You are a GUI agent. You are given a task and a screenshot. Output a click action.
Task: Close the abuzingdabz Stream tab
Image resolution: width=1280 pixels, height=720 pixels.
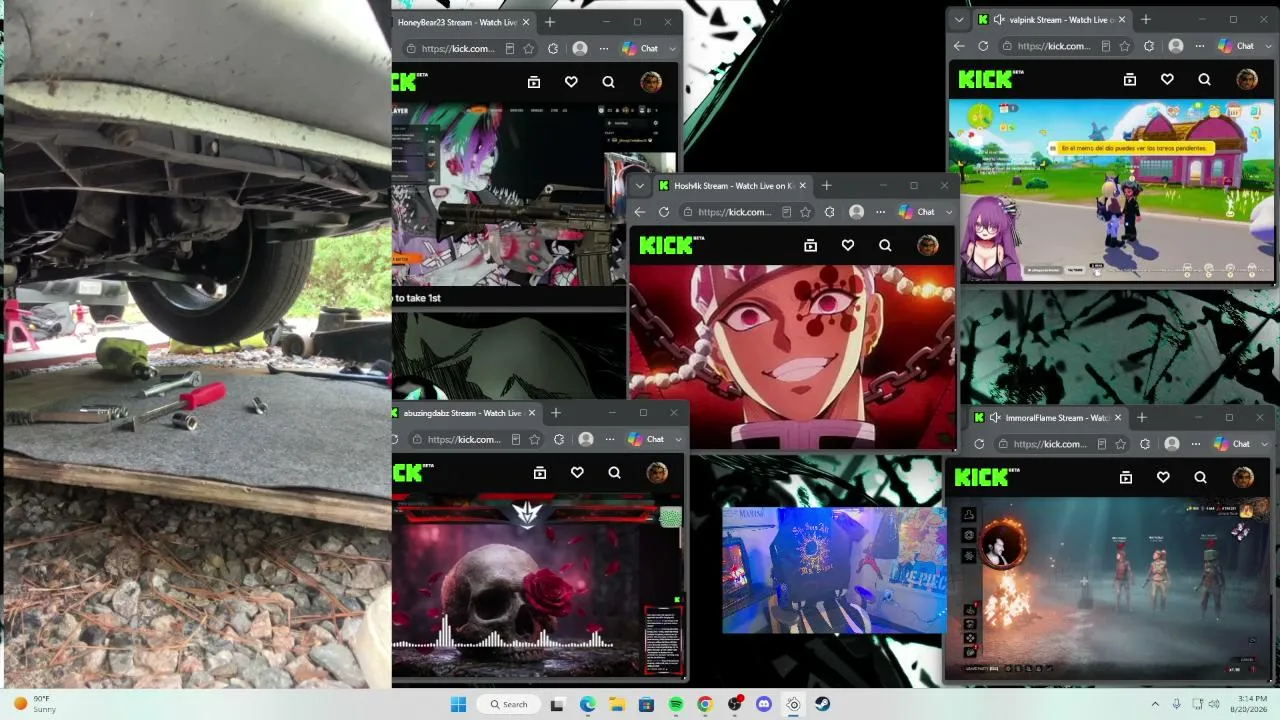[532, 413]
